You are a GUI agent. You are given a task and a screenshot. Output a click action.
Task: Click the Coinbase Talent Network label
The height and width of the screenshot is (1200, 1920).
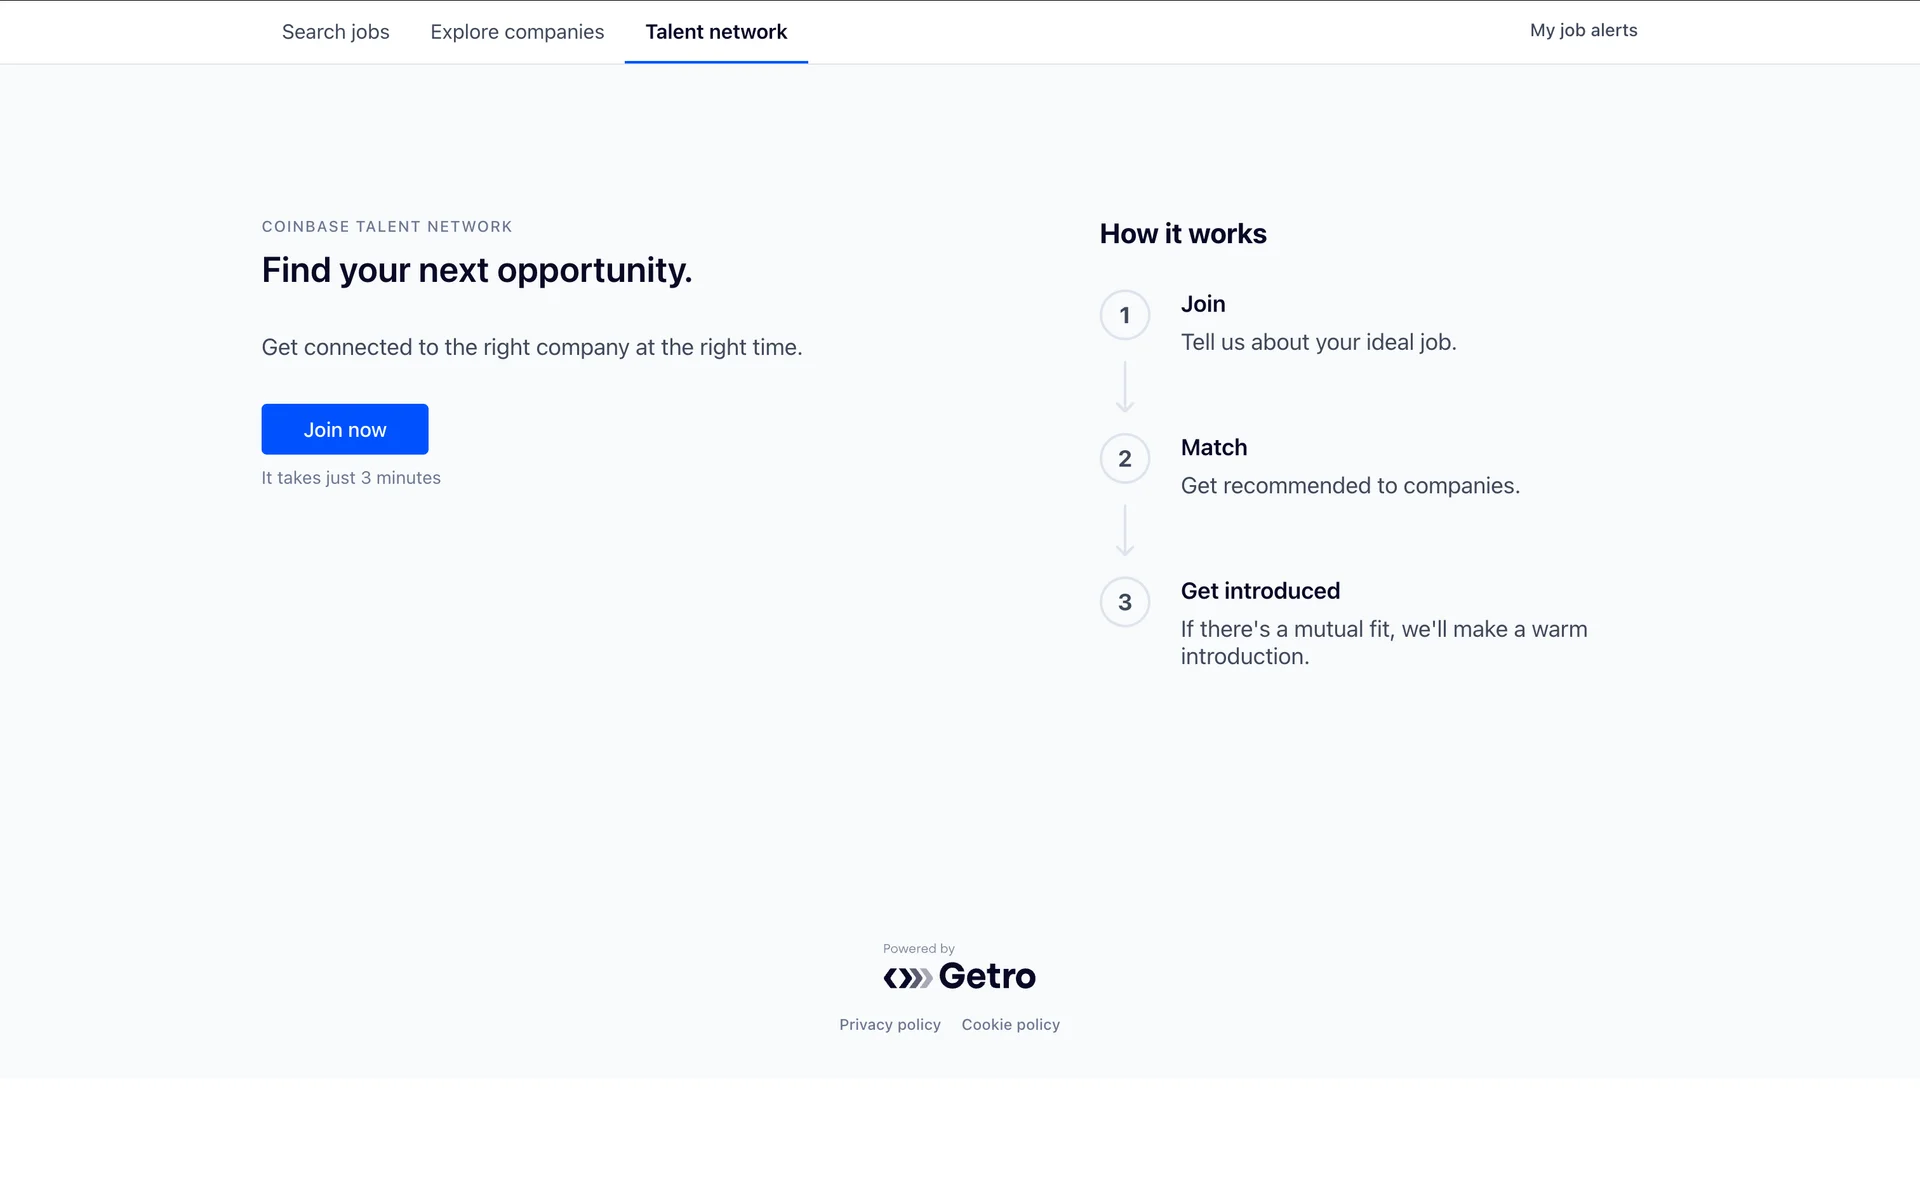click(387, 227)
